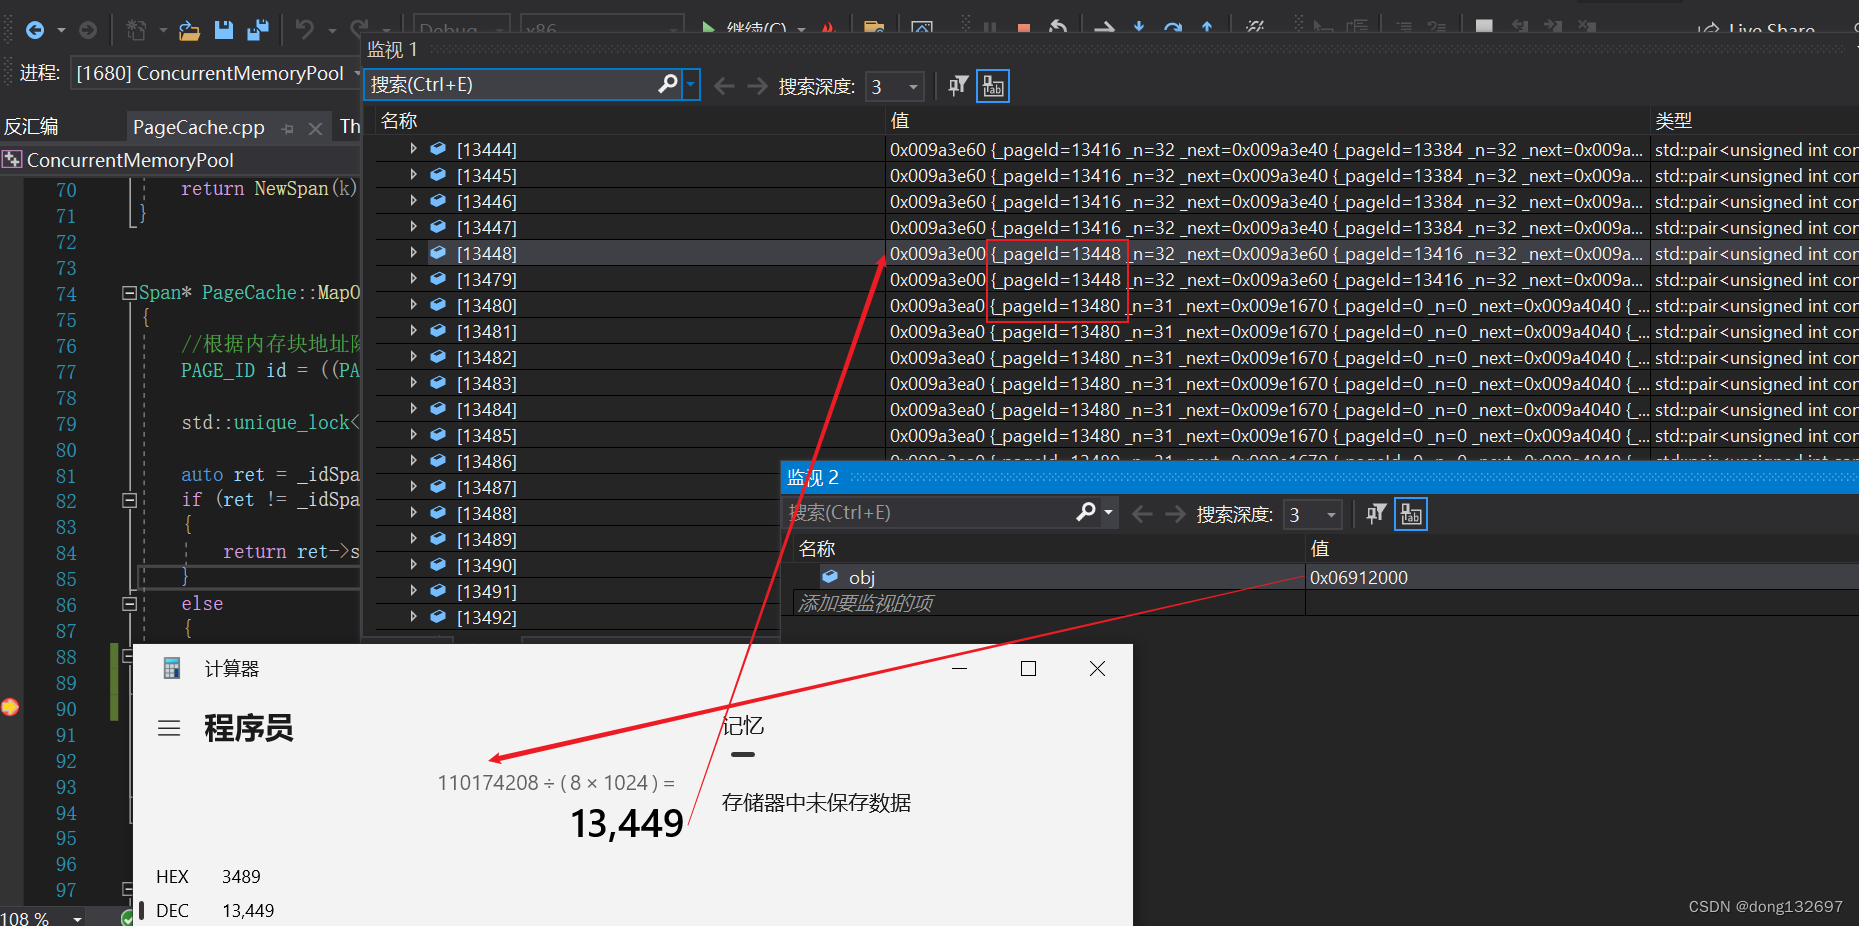Click the 名称 column header in Watch 1
This screenshot has height=926, width=1859.
[x=399, y=121]
